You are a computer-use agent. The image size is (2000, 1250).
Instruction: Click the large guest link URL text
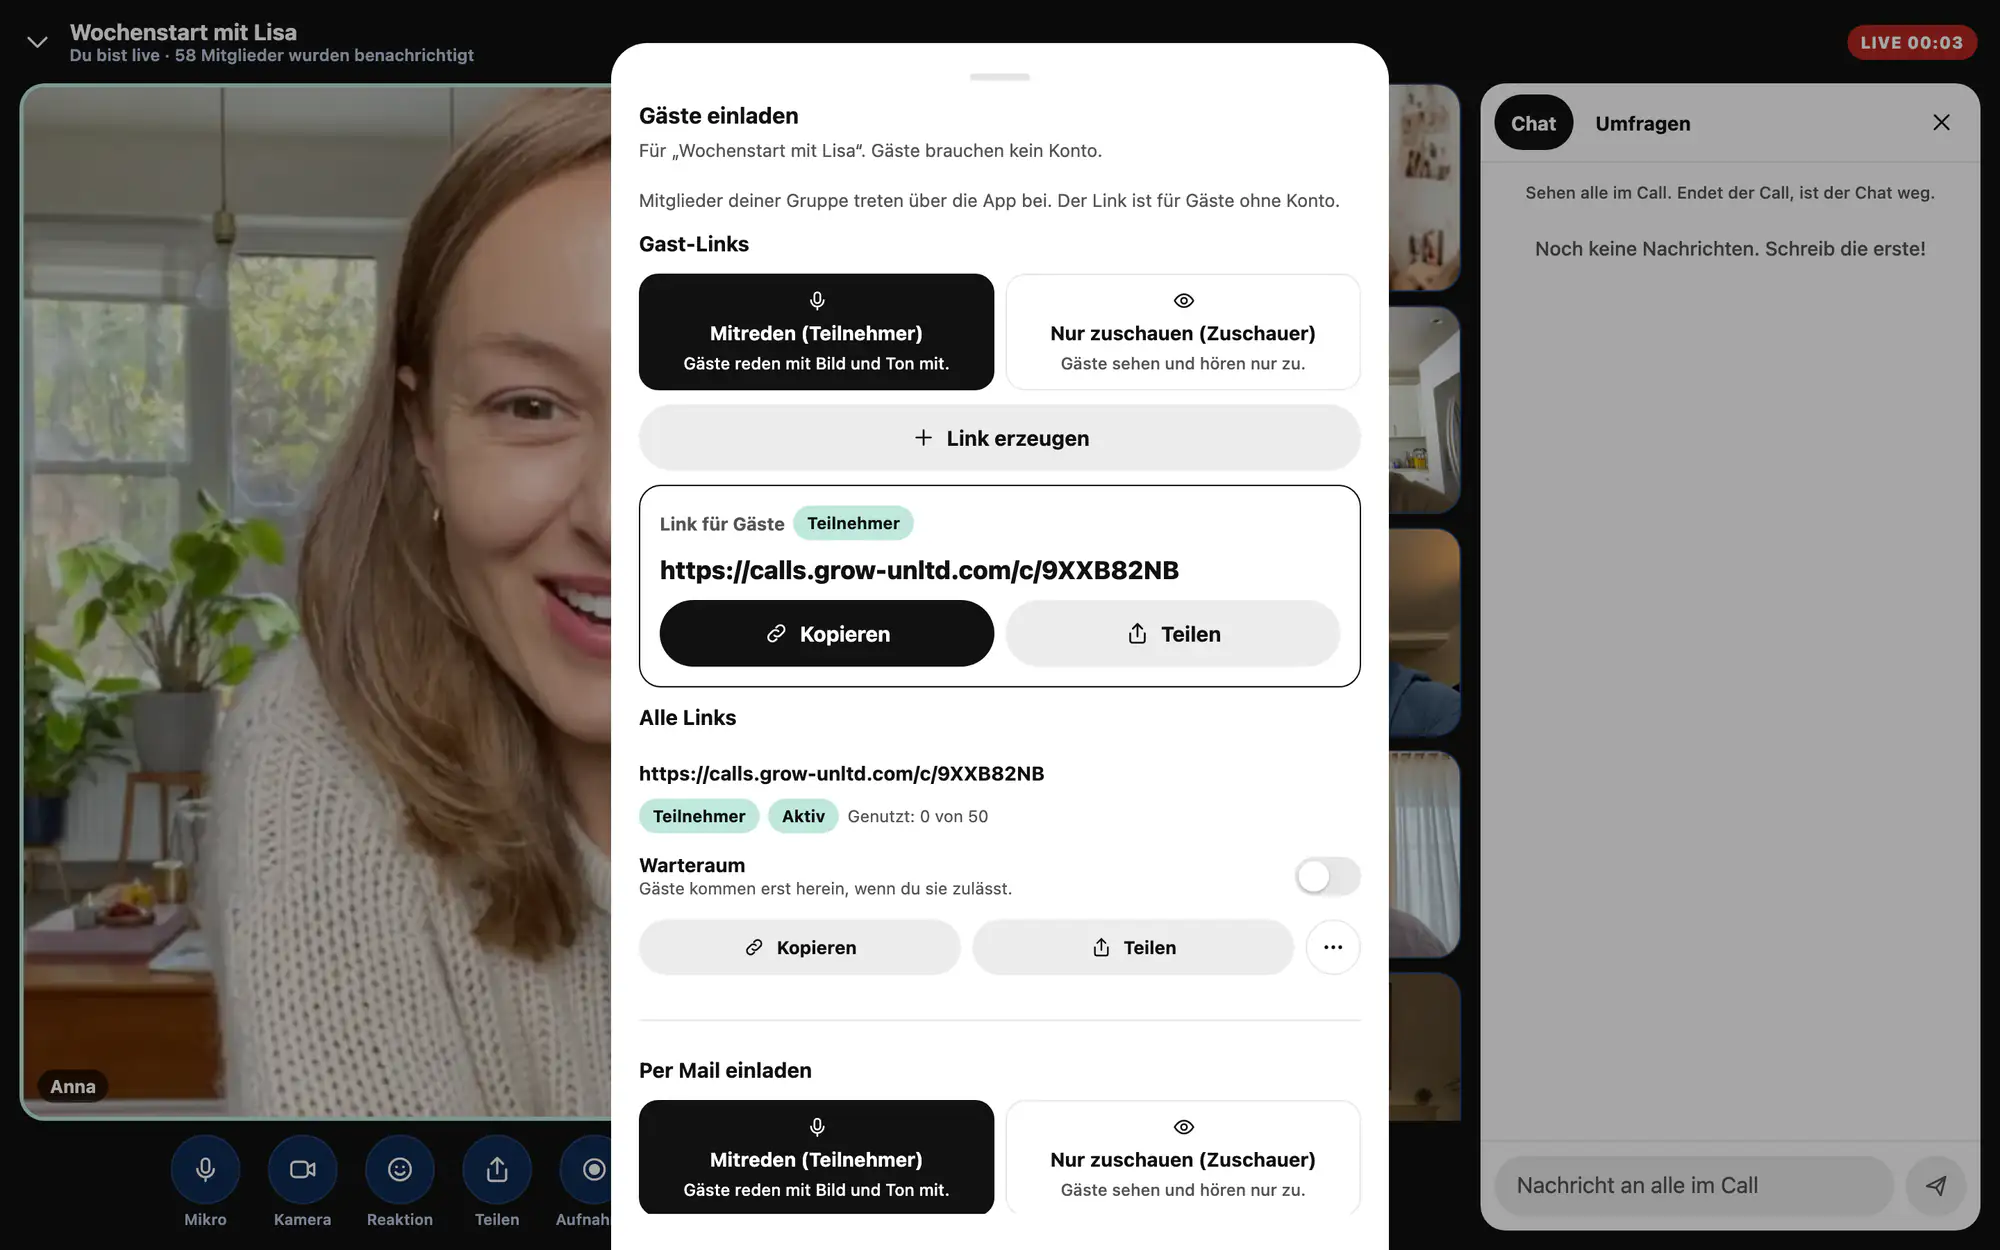click(919, 570)
